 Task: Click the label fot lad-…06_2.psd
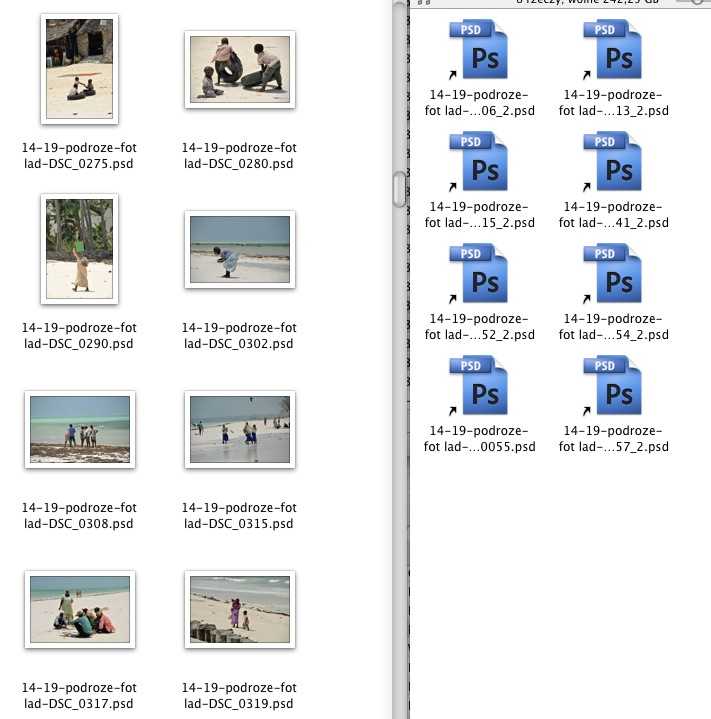pyautogui.click(x=480, y=111)
